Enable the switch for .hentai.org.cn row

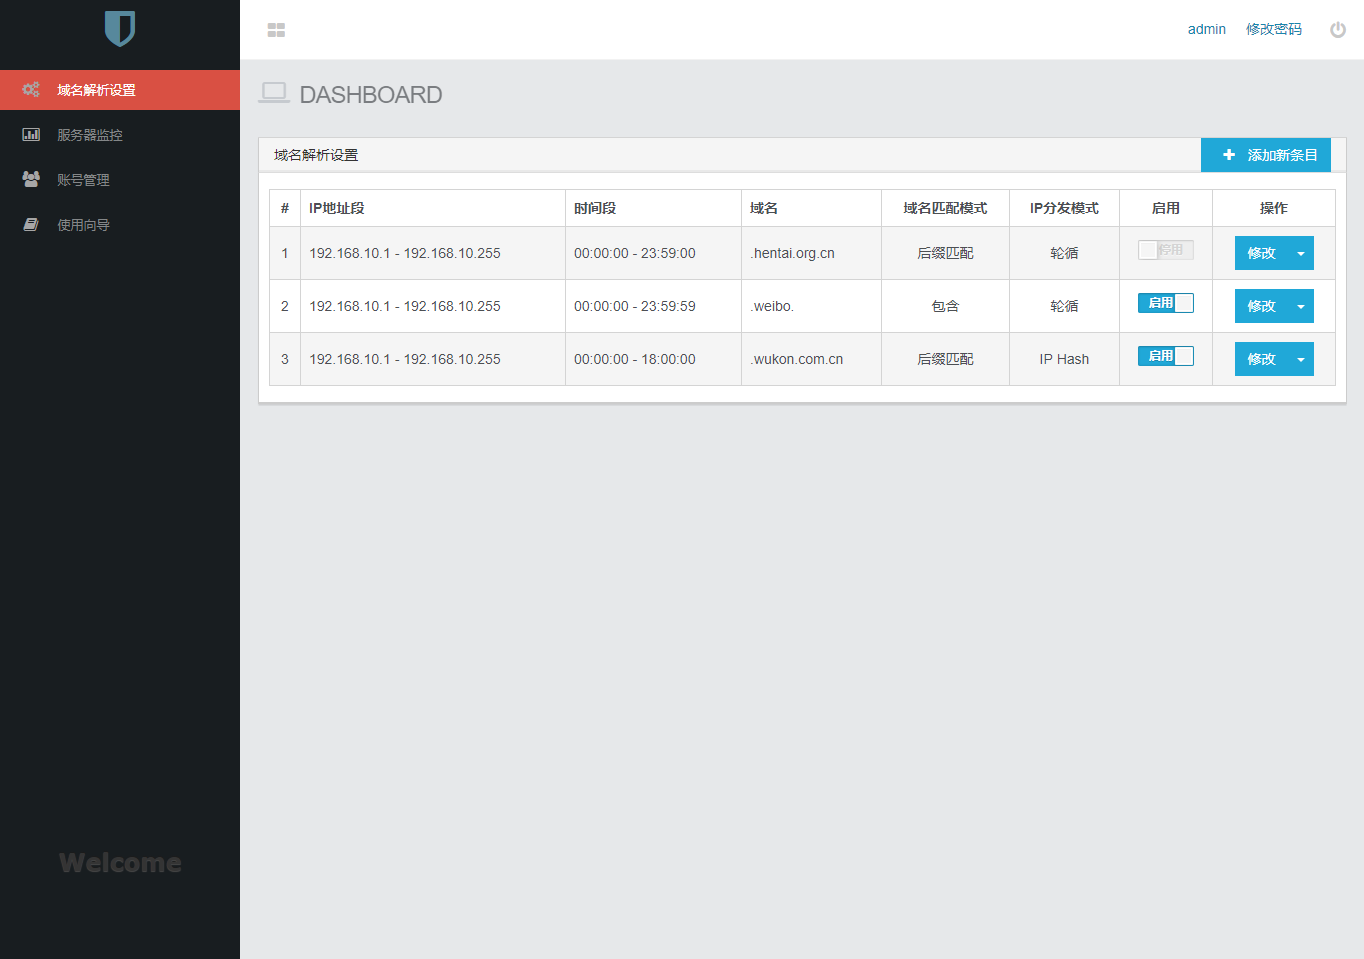(x=1165, y=250)
